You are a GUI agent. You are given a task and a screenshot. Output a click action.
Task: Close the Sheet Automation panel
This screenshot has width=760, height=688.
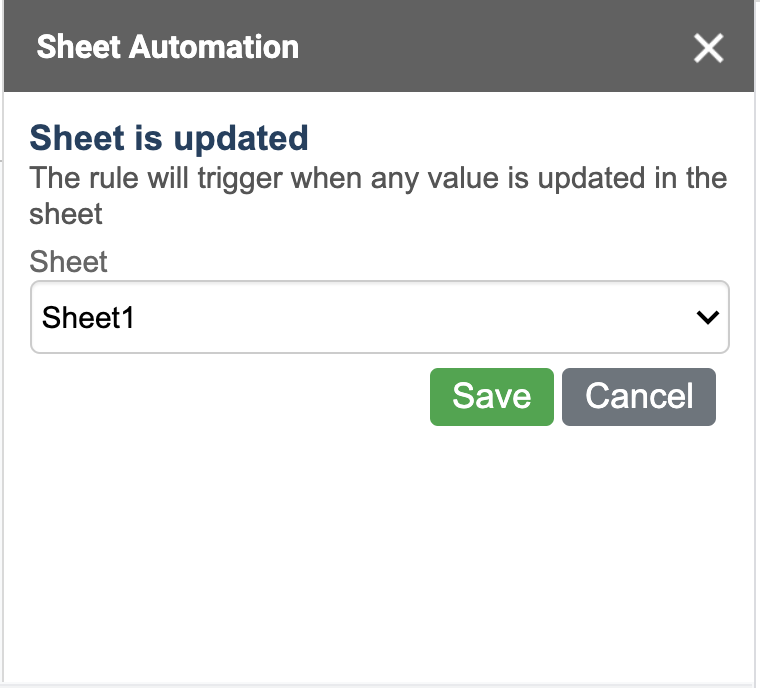(708, 48)
